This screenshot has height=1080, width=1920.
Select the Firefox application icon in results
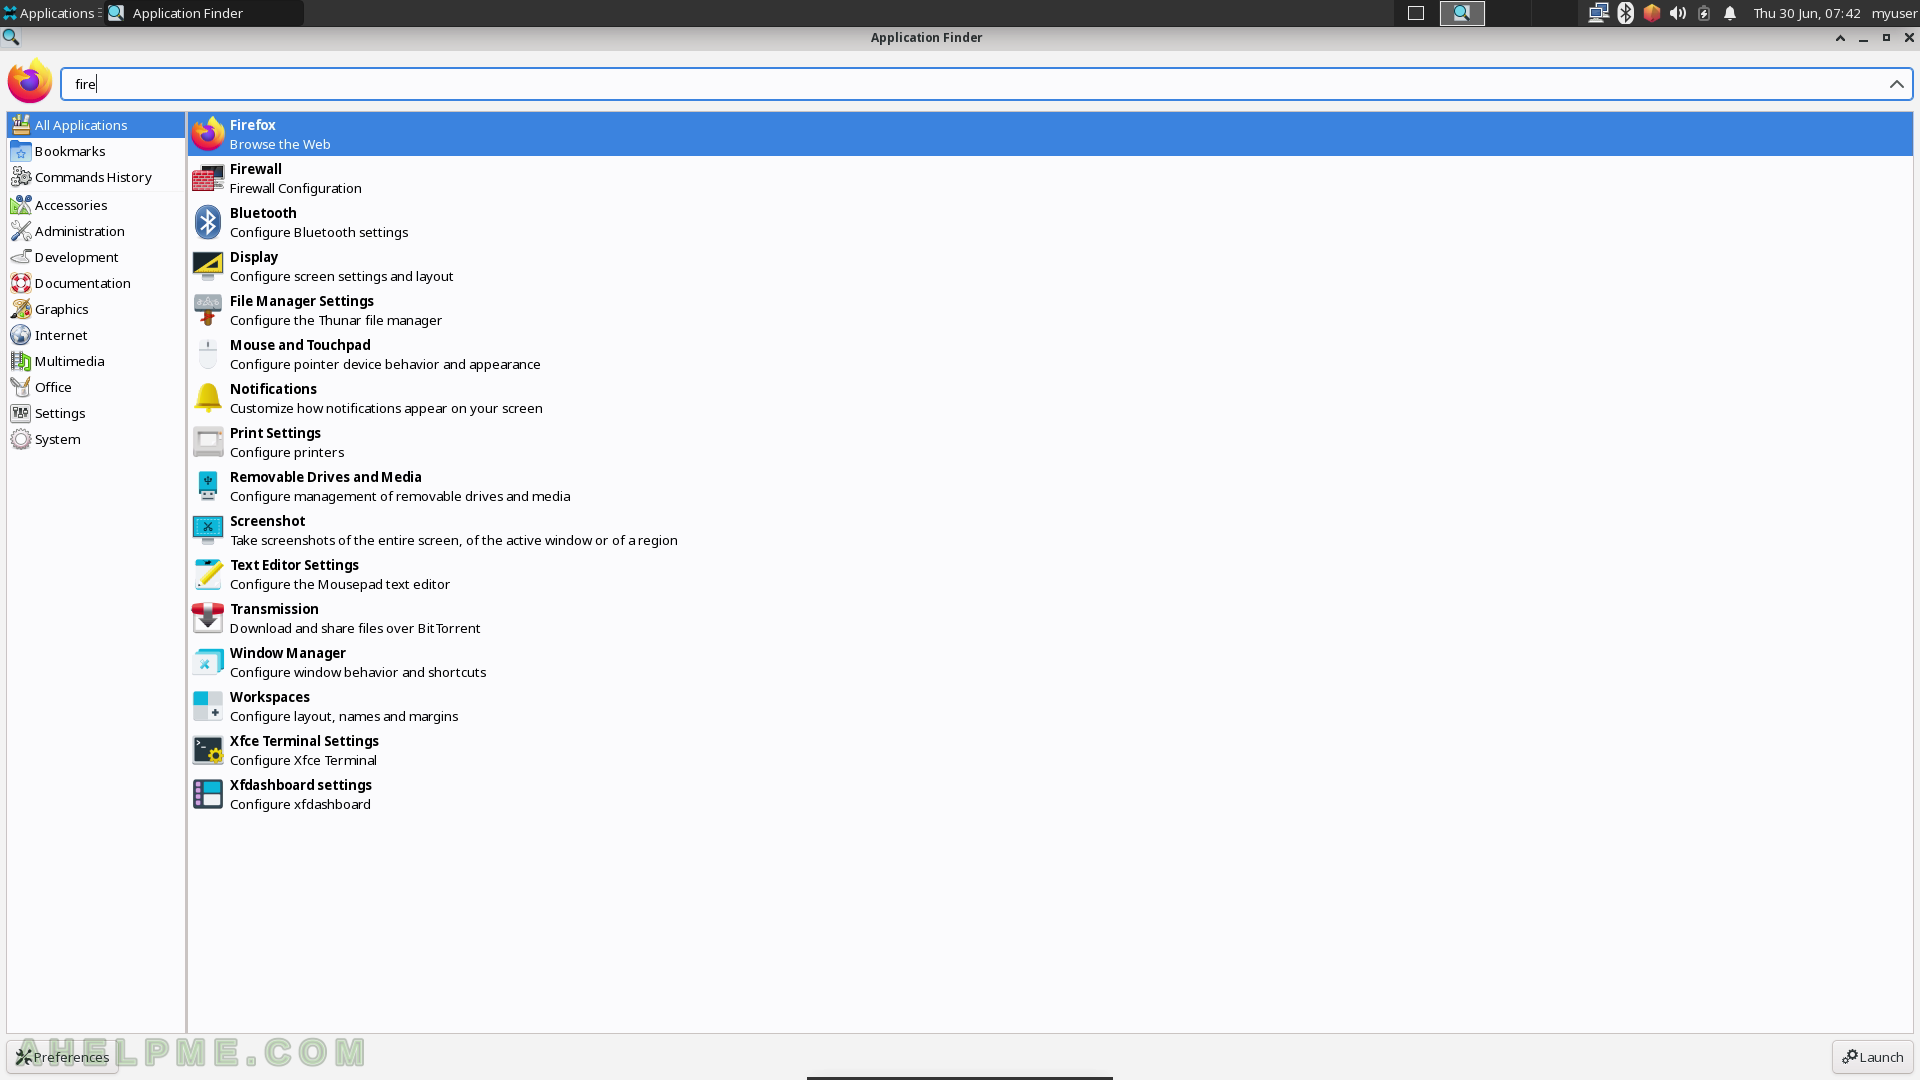coord(208,134)
